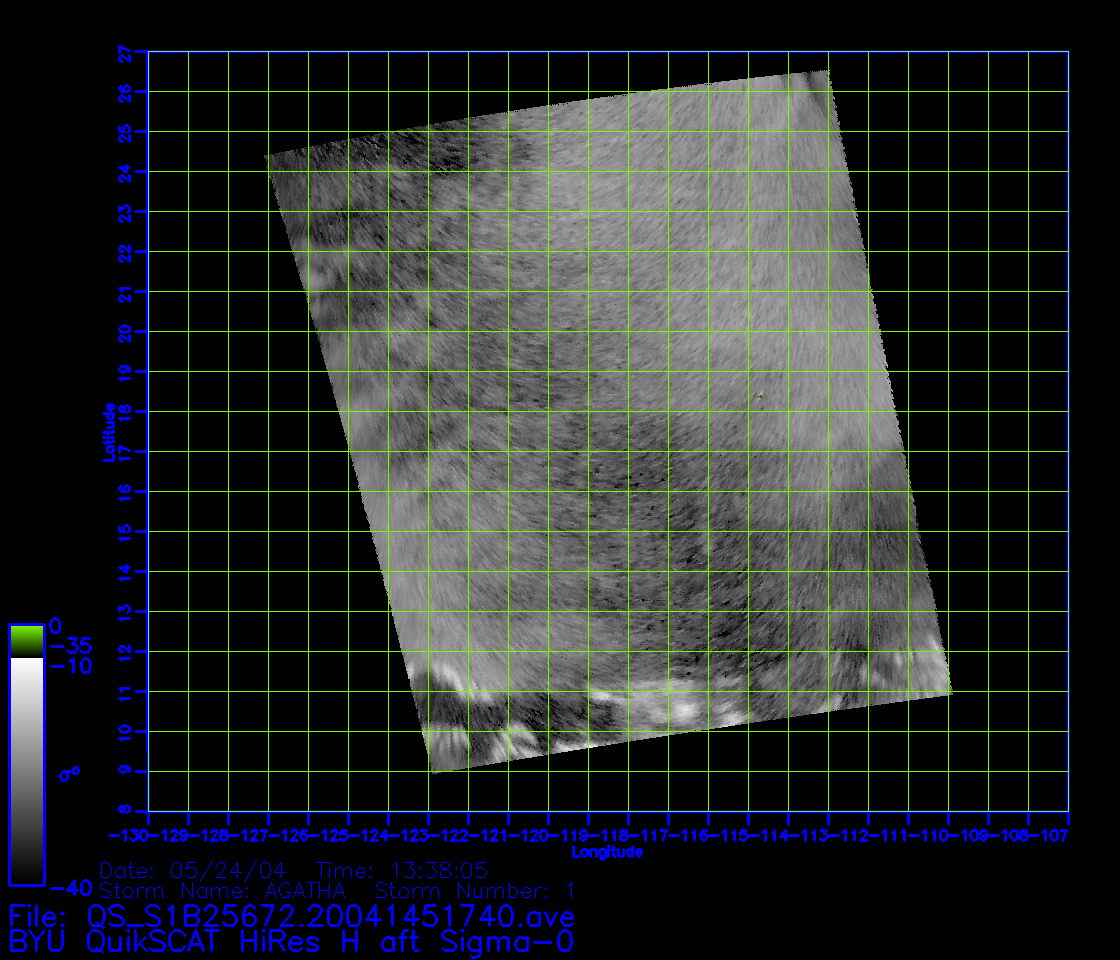Select the -10 color bar label
The image size is (1120, 960).
[70, 666]
